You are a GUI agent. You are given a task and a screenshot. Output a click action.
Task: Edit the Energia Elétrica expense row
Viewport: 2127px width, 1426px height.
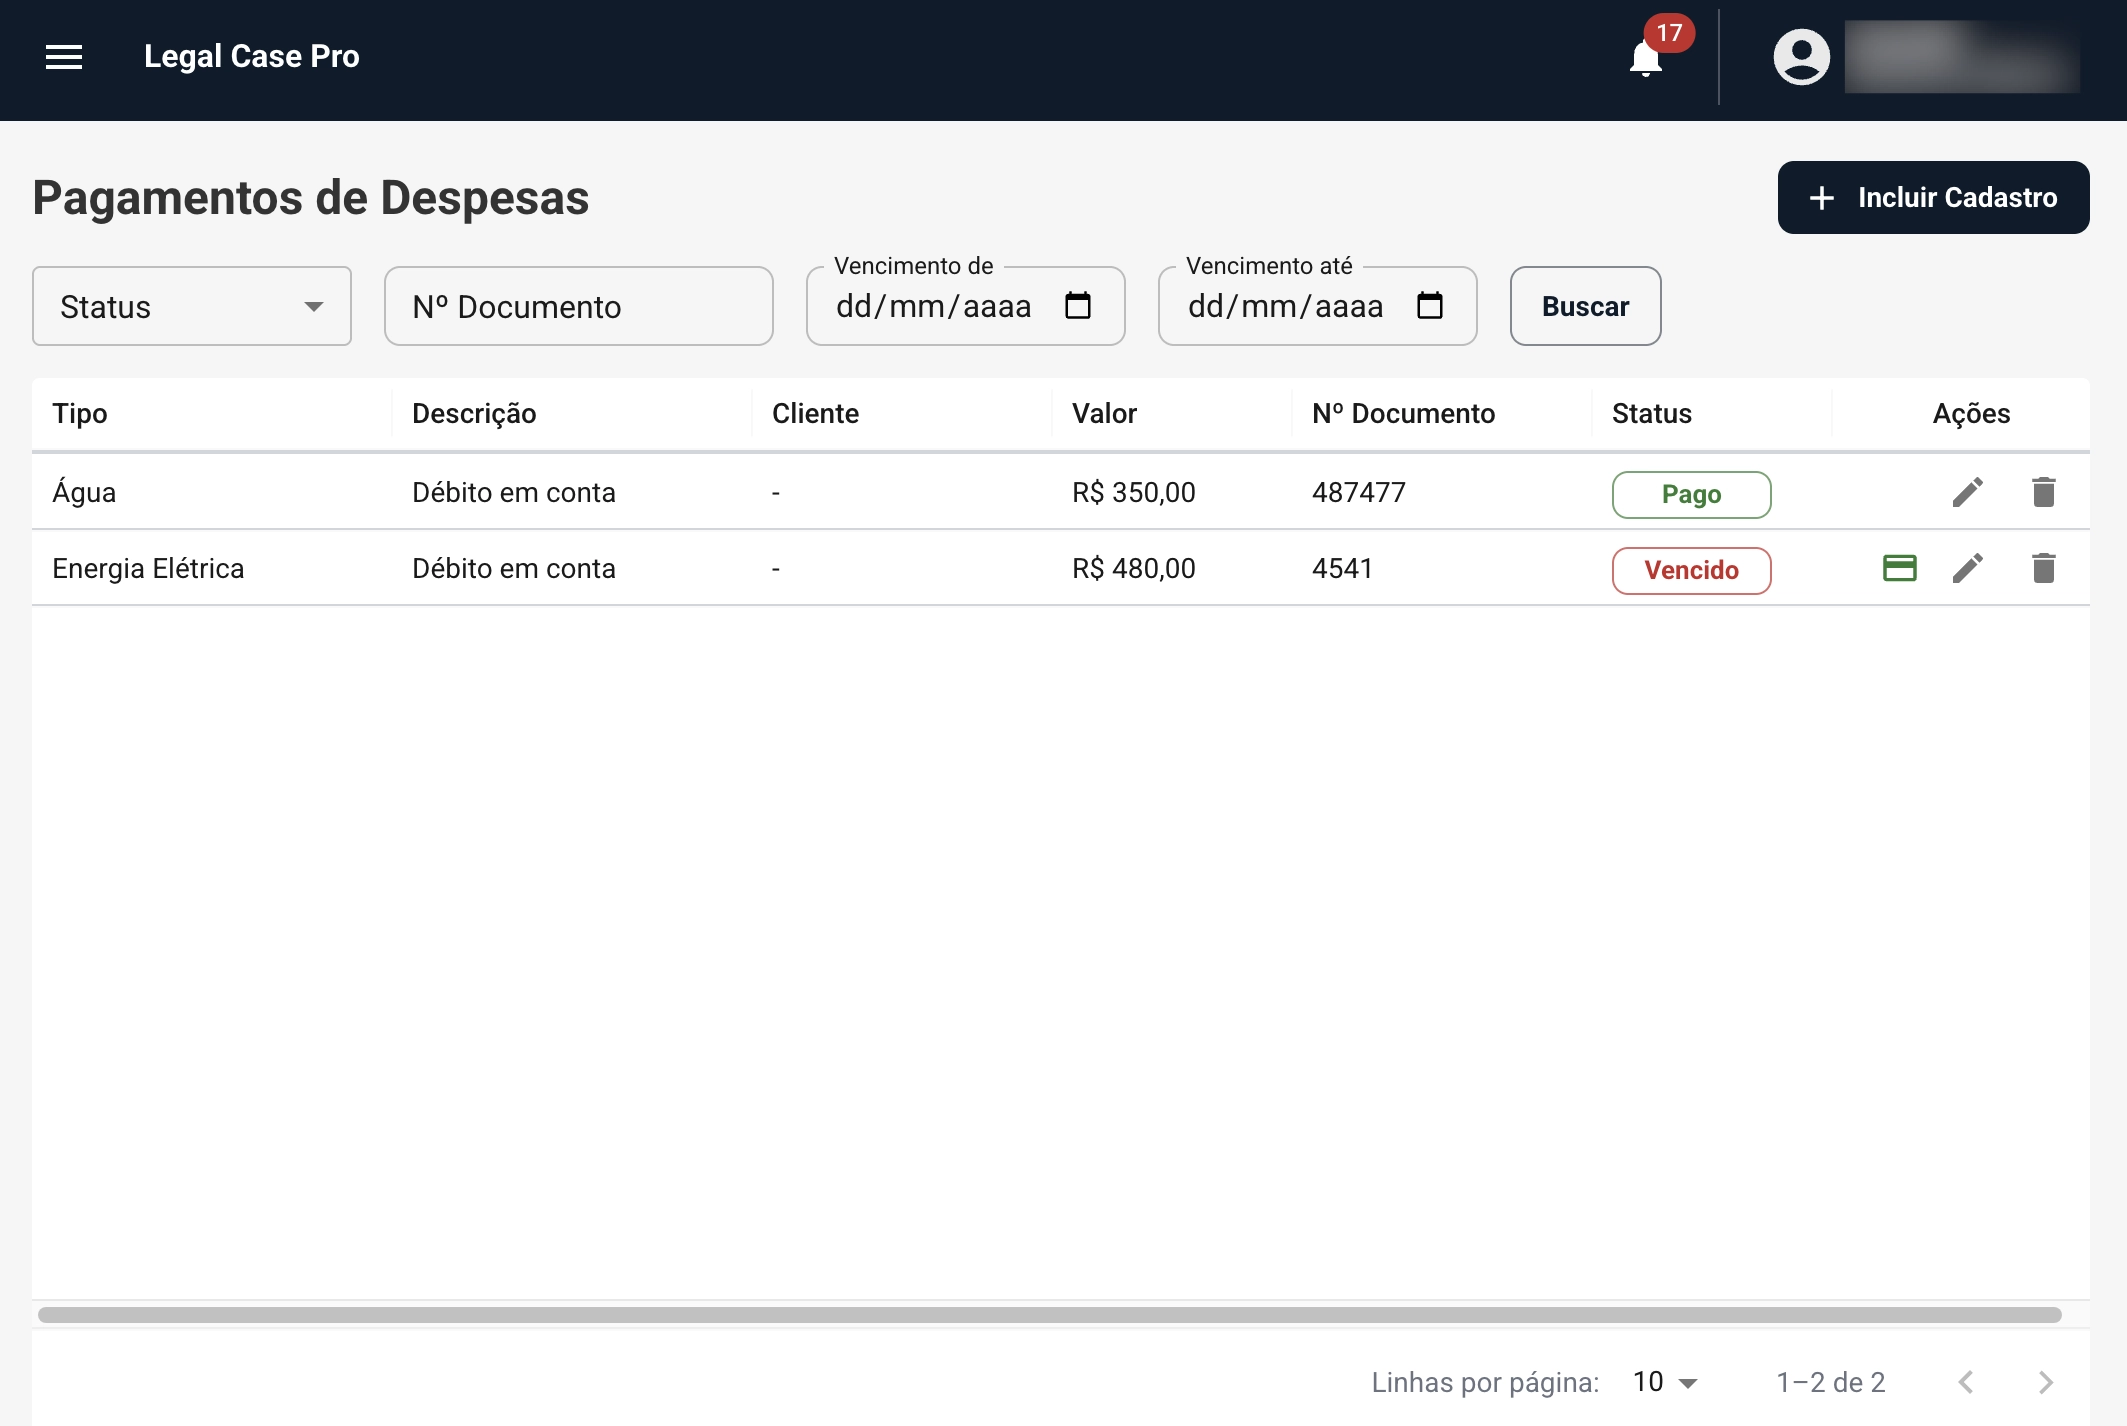pyautogui.click(x=1968, y=568)
